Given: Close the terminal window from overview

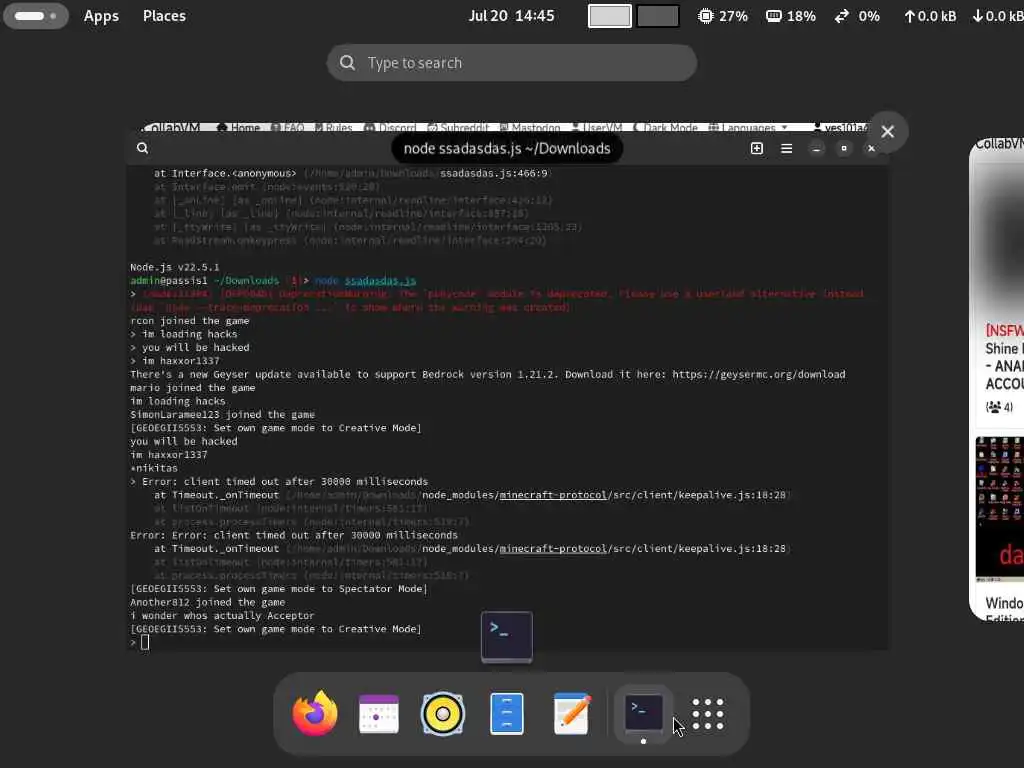Looking at the screenshot, I should pos(888,132).
